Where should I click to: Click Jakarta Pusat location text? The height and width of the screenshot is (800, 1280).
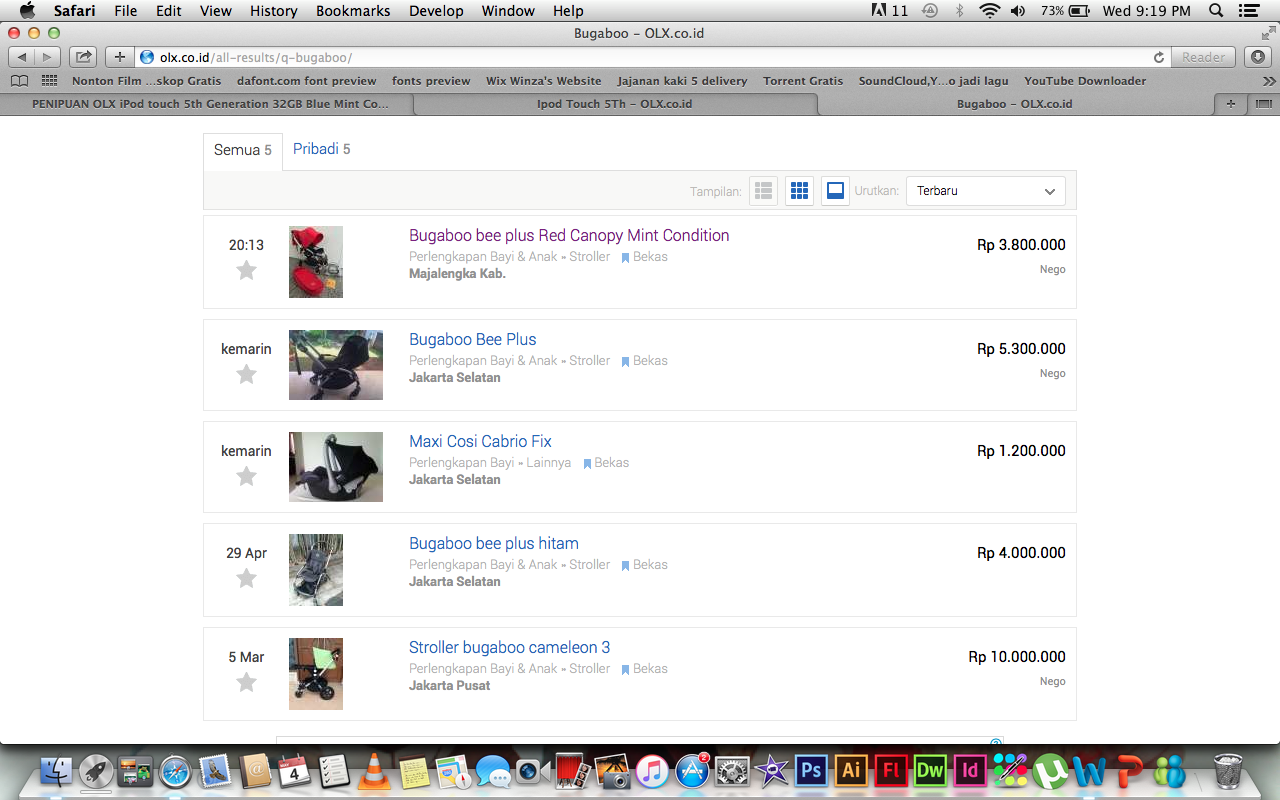click(450, 686)
